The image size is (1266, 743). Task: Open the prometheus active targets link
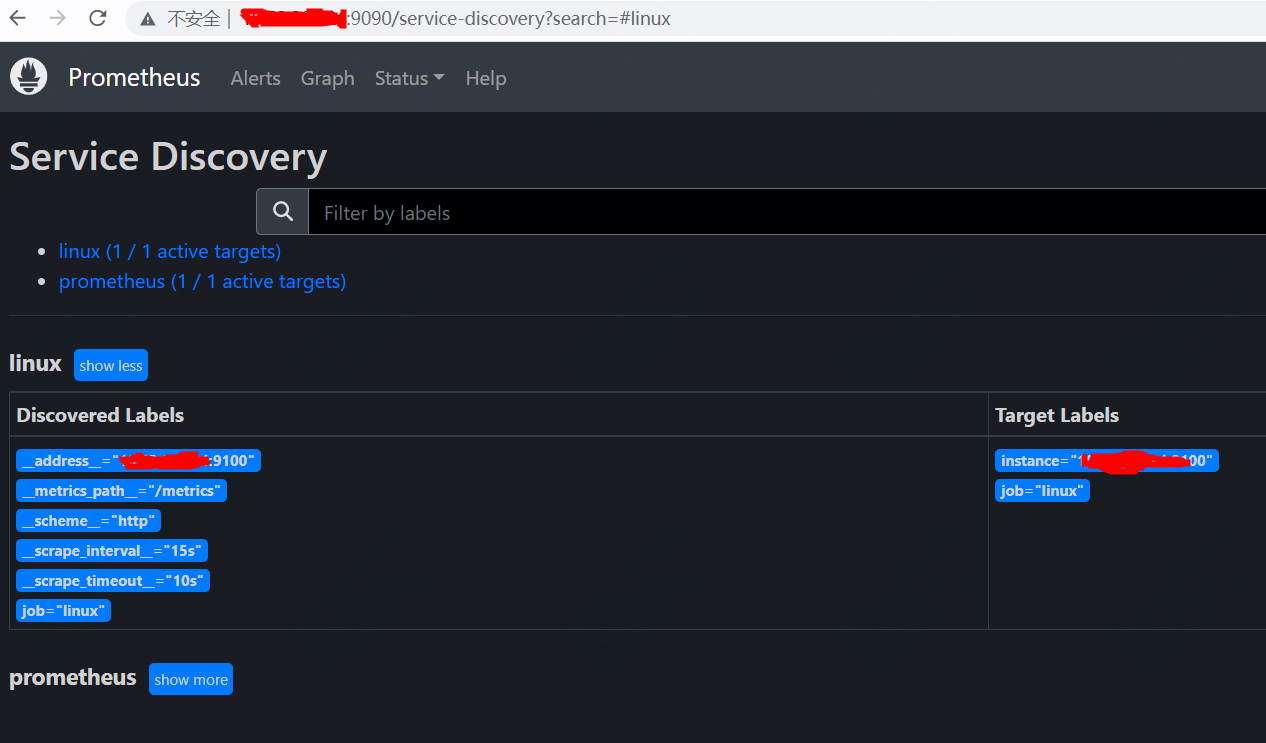tap(202, 281)
